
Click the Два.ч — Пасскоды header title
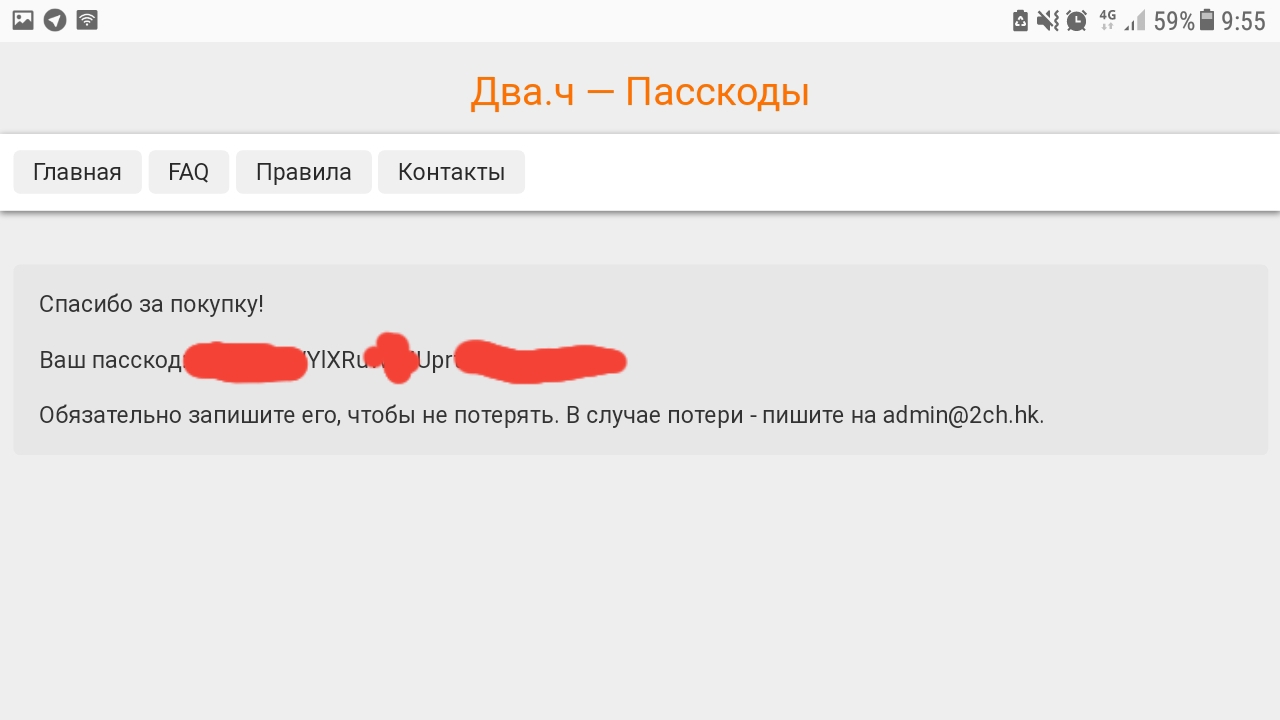(x=640, y=92)
